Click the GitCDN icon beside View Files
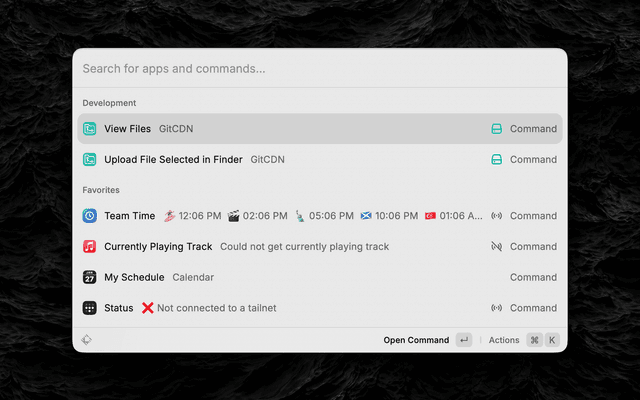The height and width of the screenshot is (400, 640). tap(90, 129)
